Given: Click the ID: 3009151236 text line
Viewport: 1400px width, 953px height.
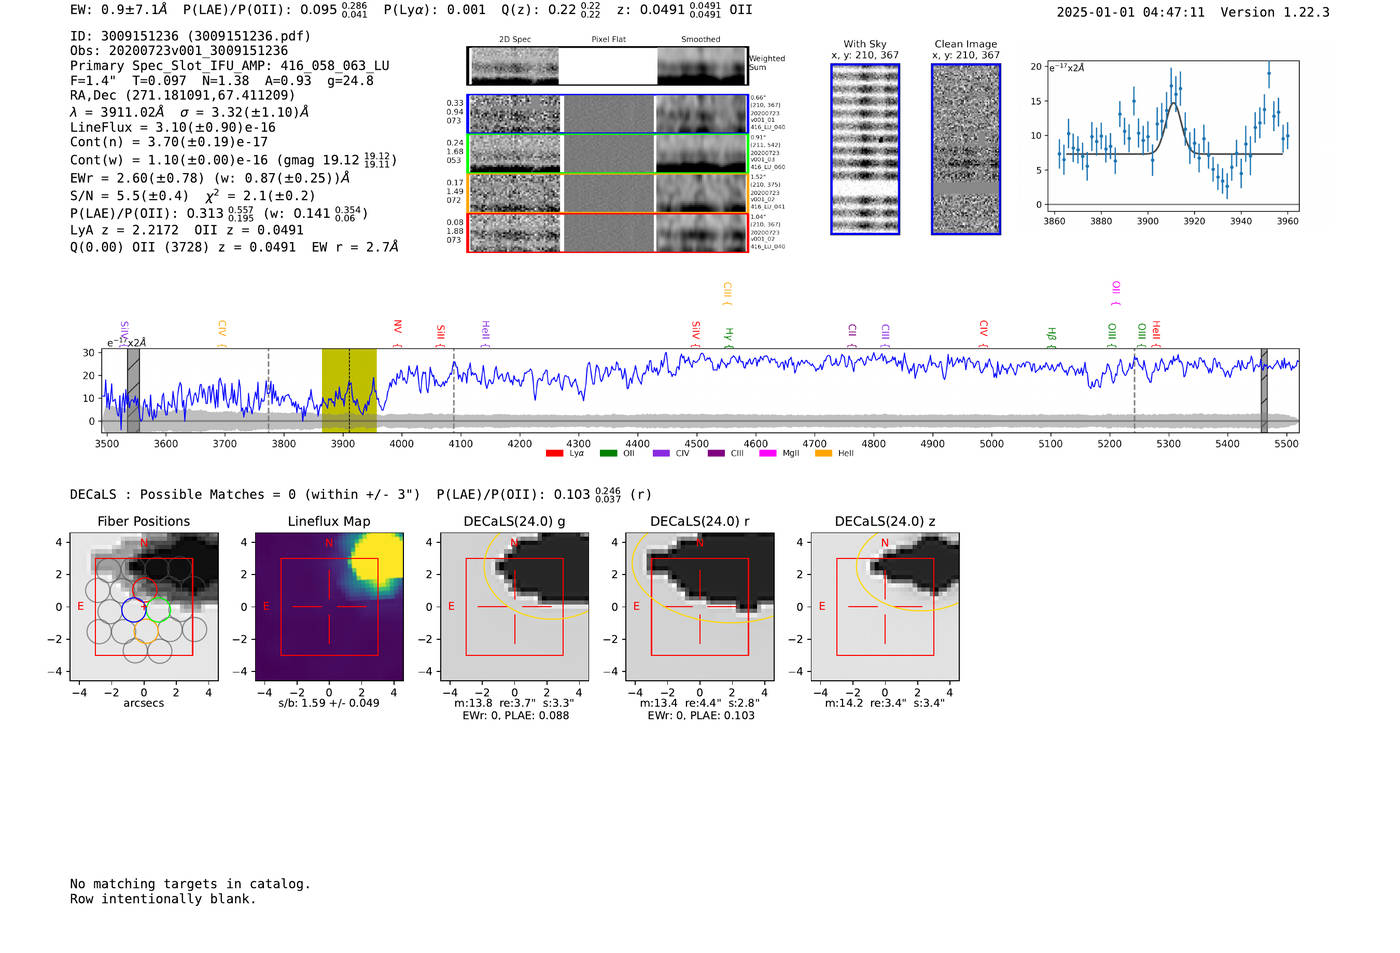Looking at the screenshot, I should [190, 36].
